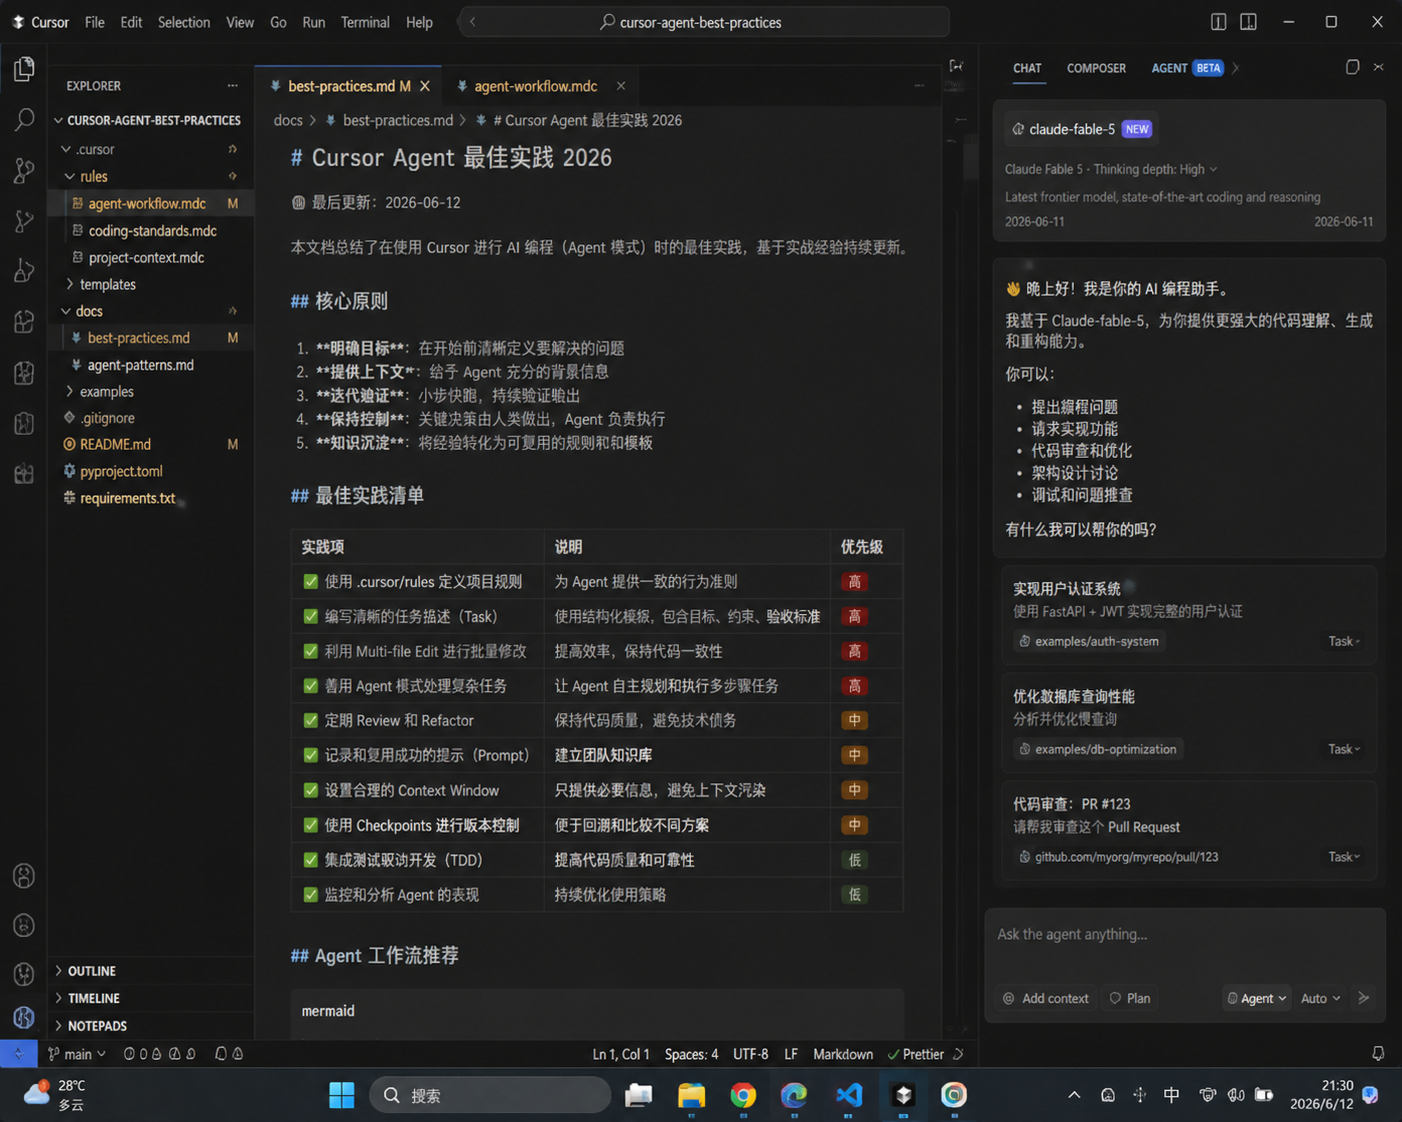The width and height of the screenshot is (1402, 1122).
Task: Click the layout icon beside the minimize button
Action: click(x=1249, y=22)
